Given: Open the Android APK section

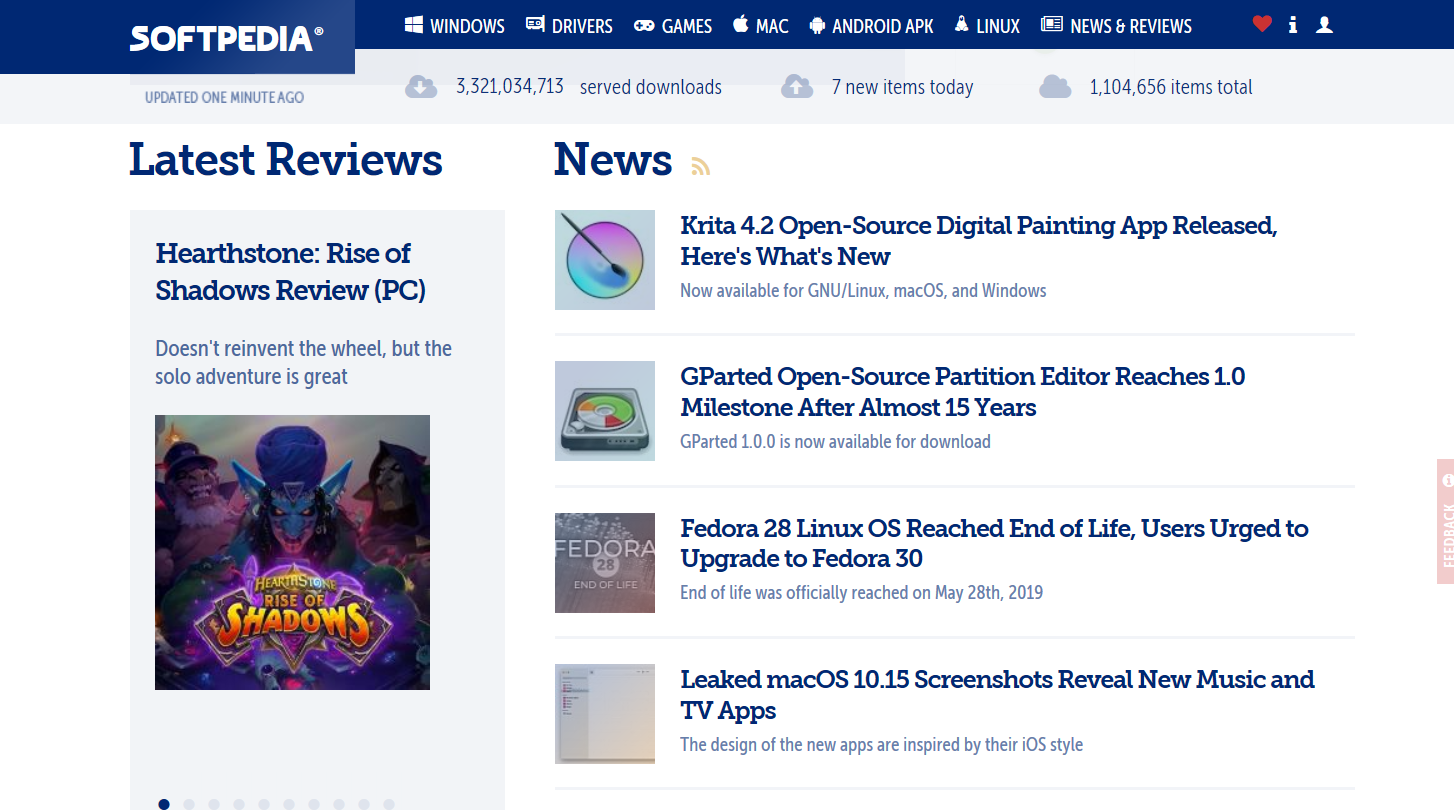Looking at the screenshot, I should (871, 26).
